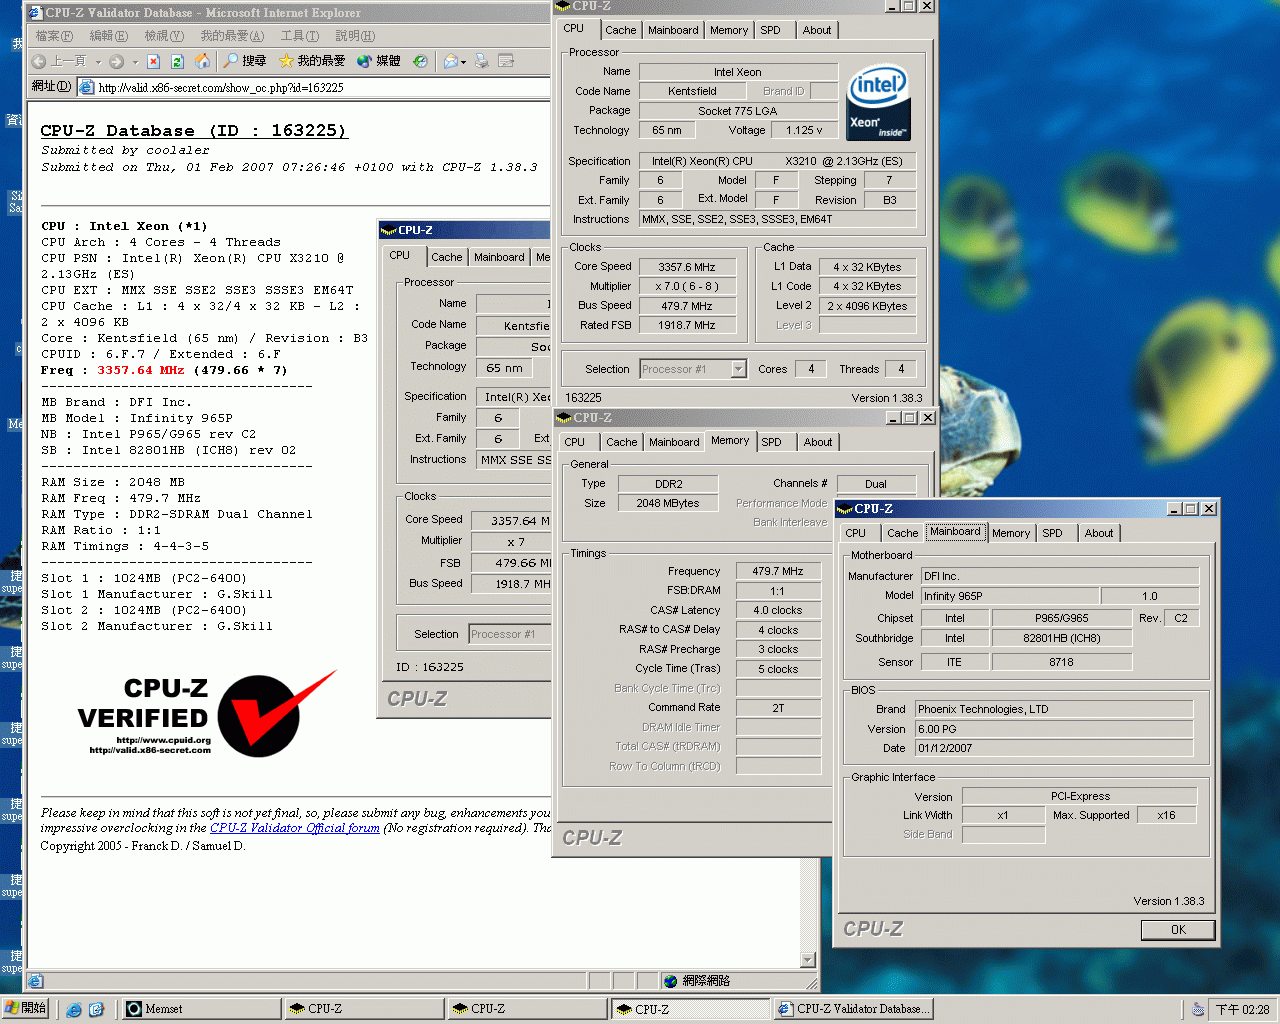Image resolution: width=1280 pixels, height=1024 pixels.
Task: Open the Windows Start (開始) button
Action: tap(25, 1008)
